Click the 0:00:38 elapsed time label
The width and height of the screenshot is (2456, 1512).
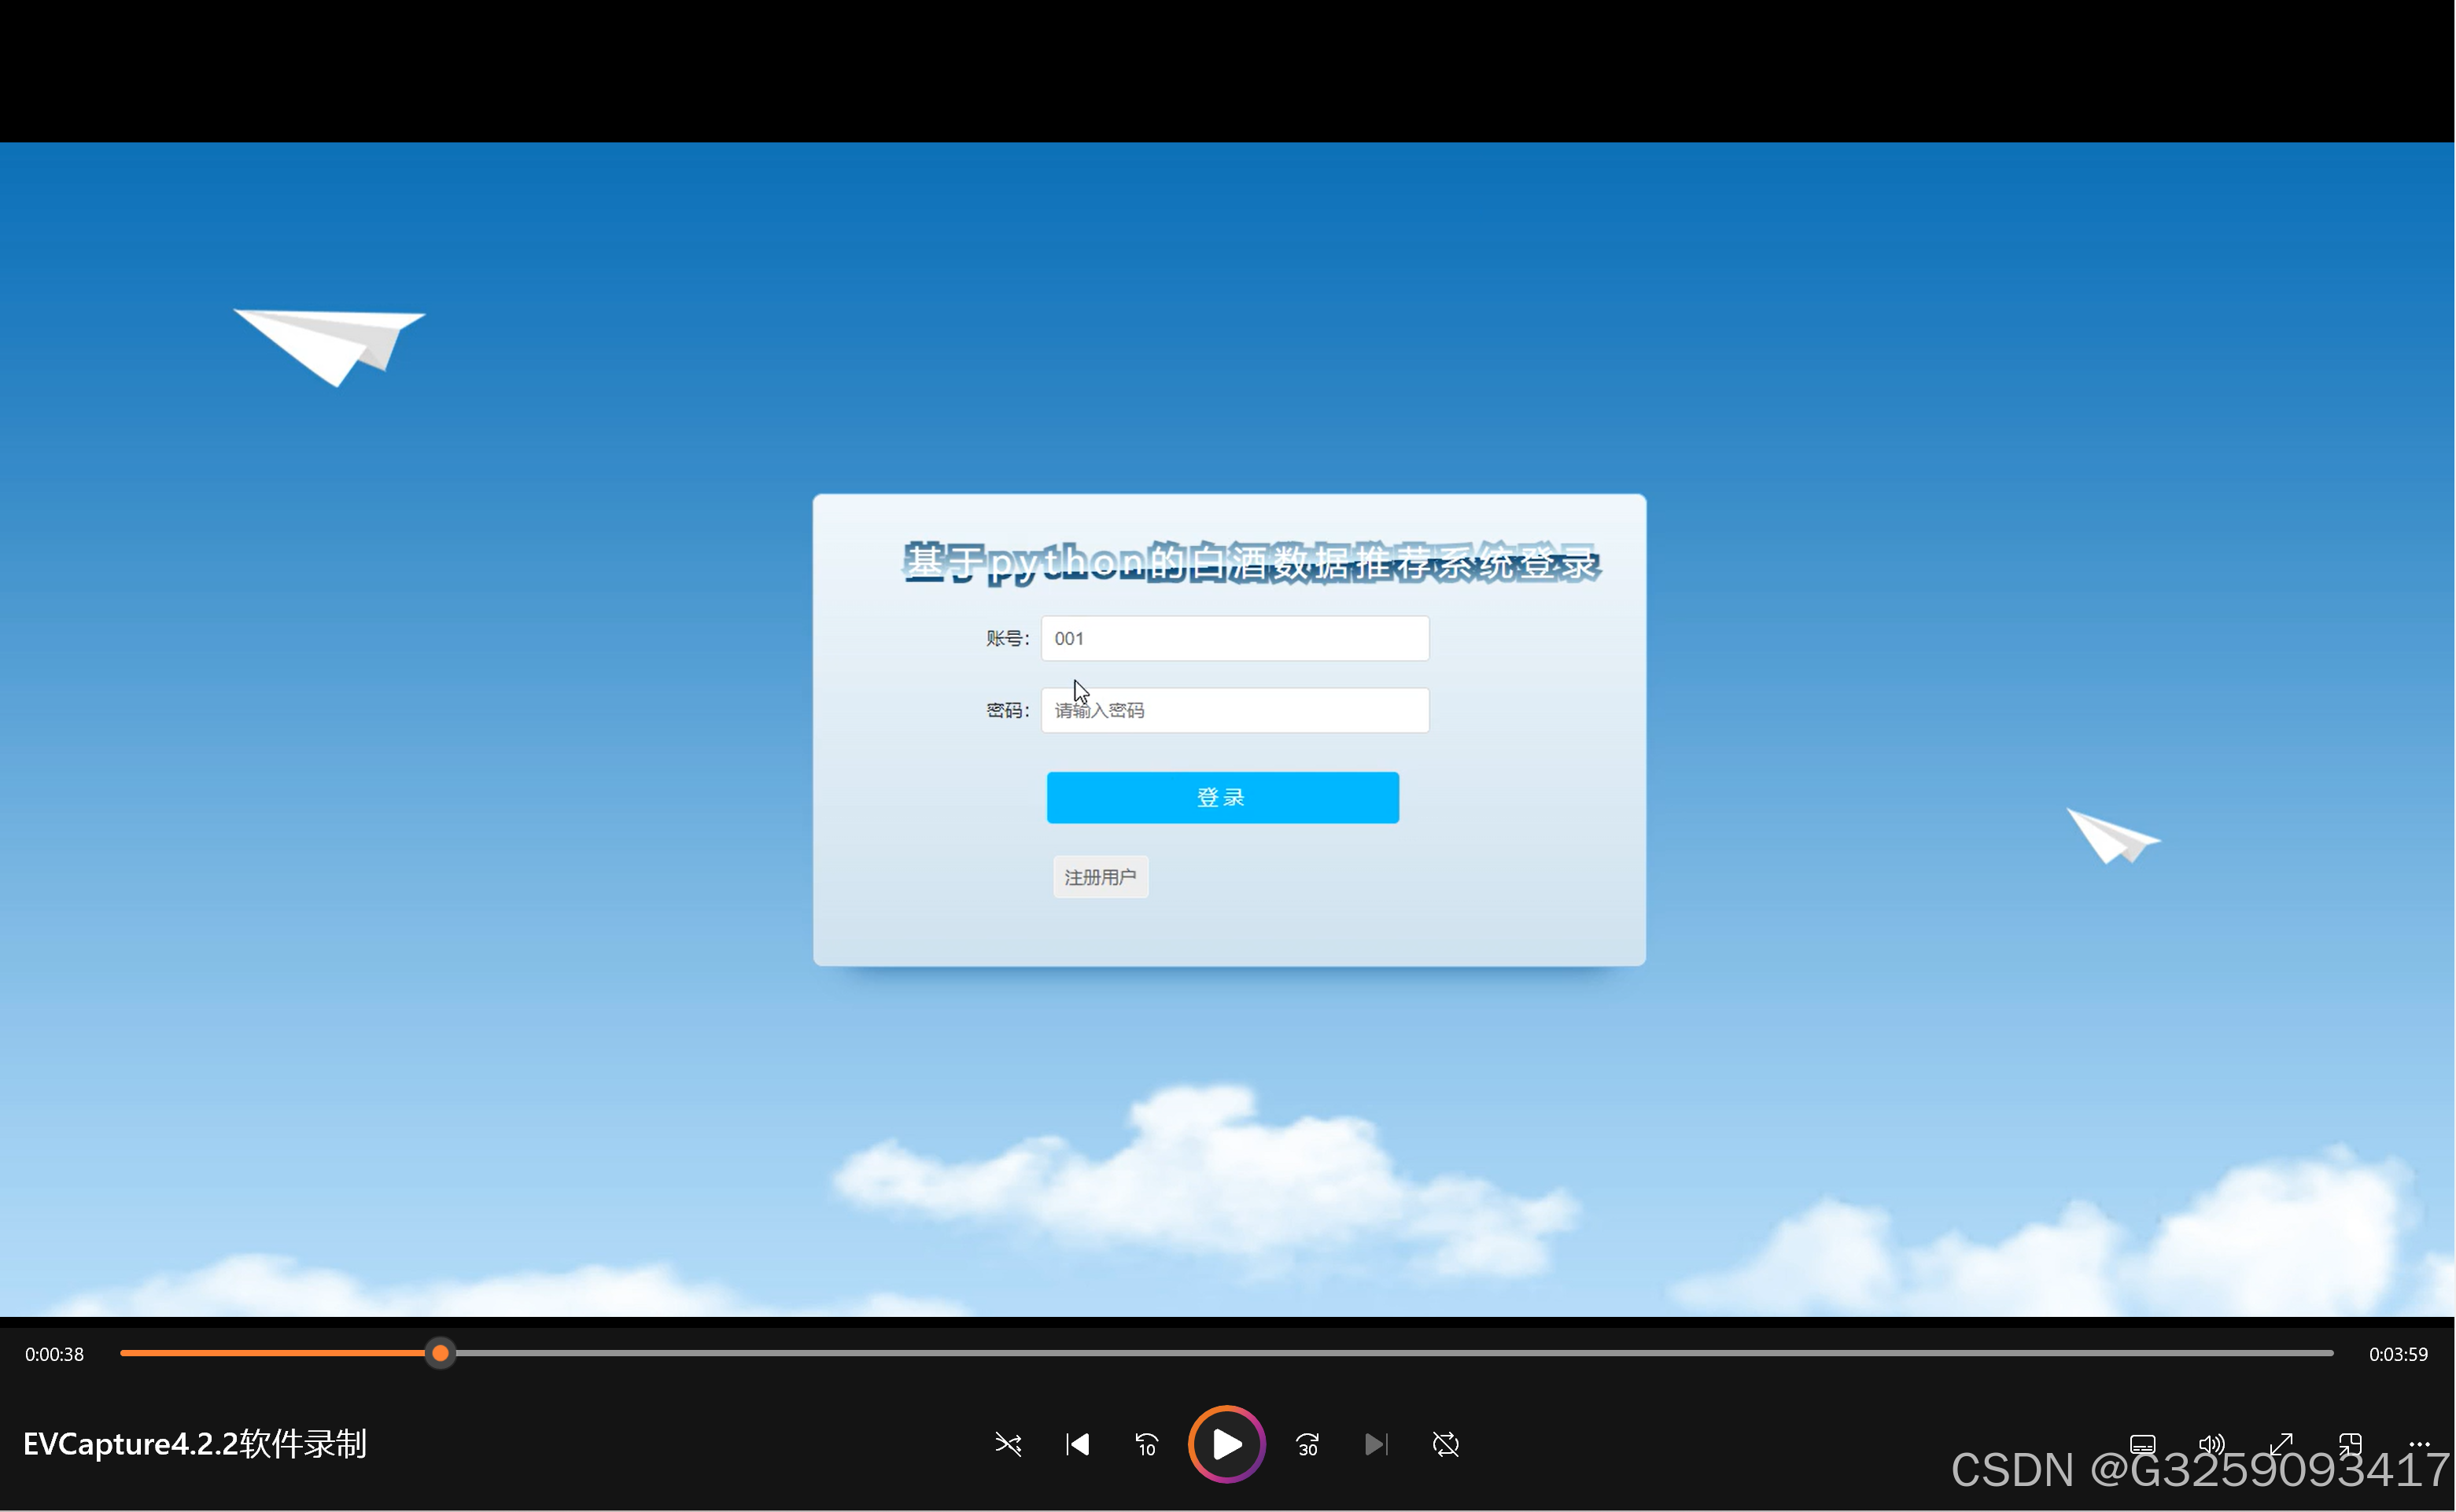coord(55,1354)
